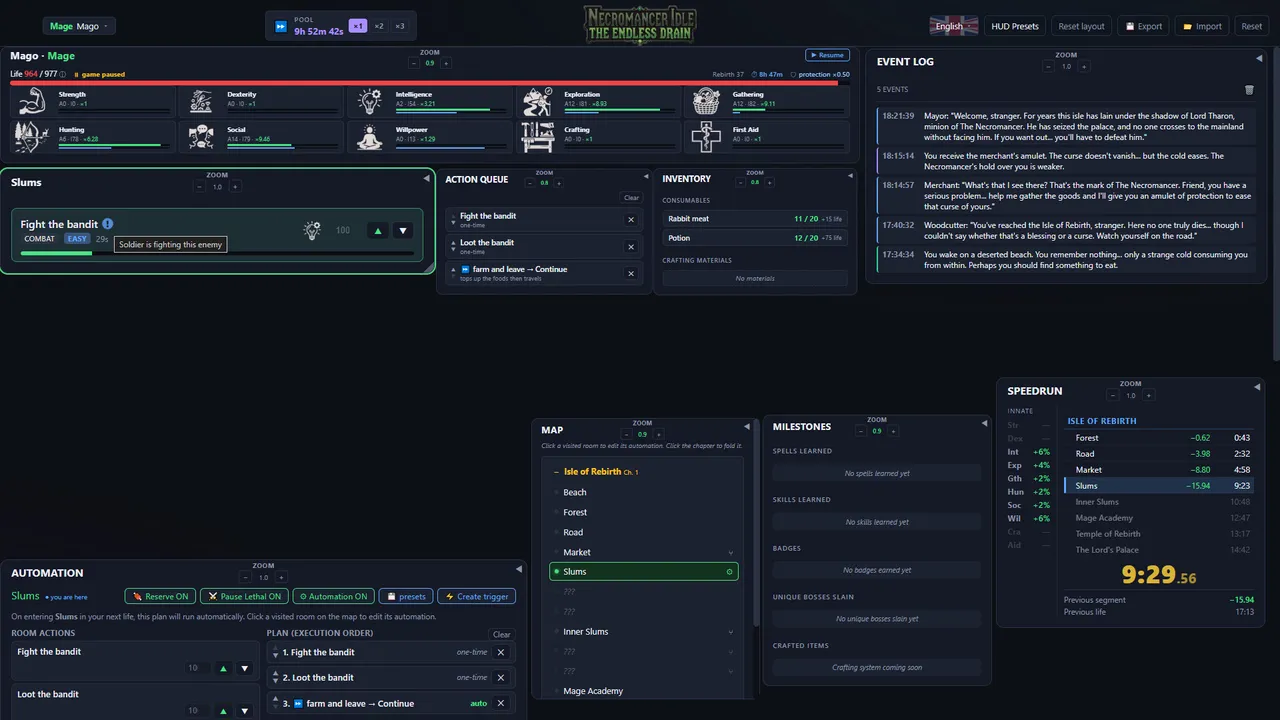Open HUD Presets
Image resolution: width=1280 pixels, height=720 pixels.
tap(1014, 26)
